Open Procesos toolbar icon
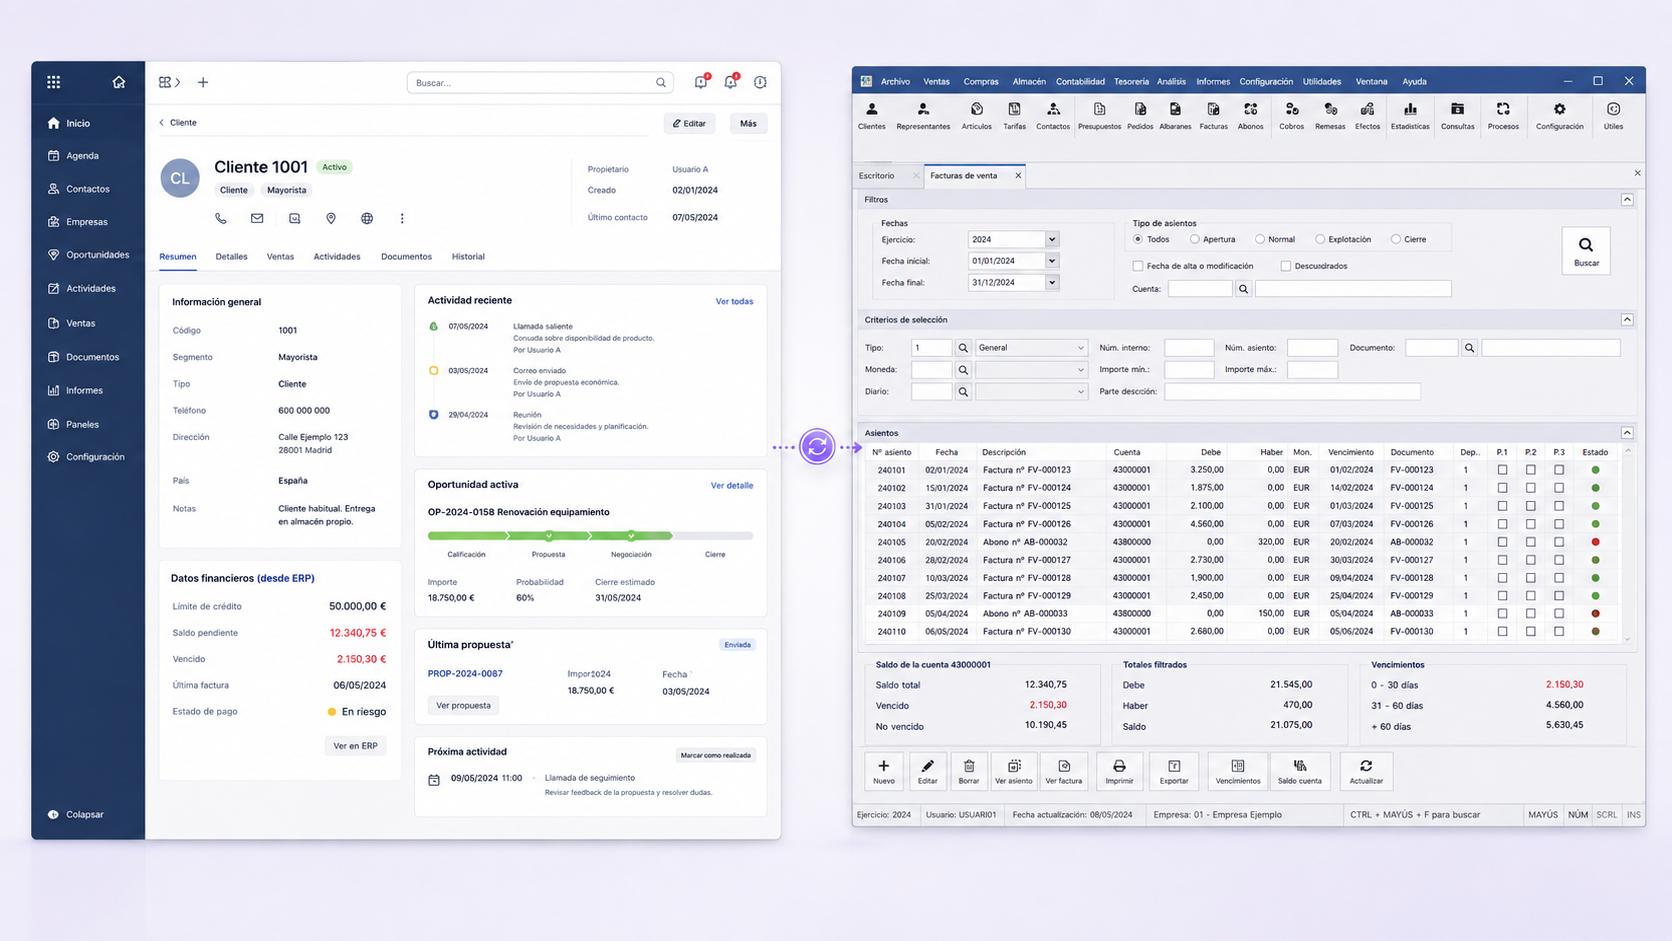This screenshot has width=1672, height=941. click(x=1503, y=115)
